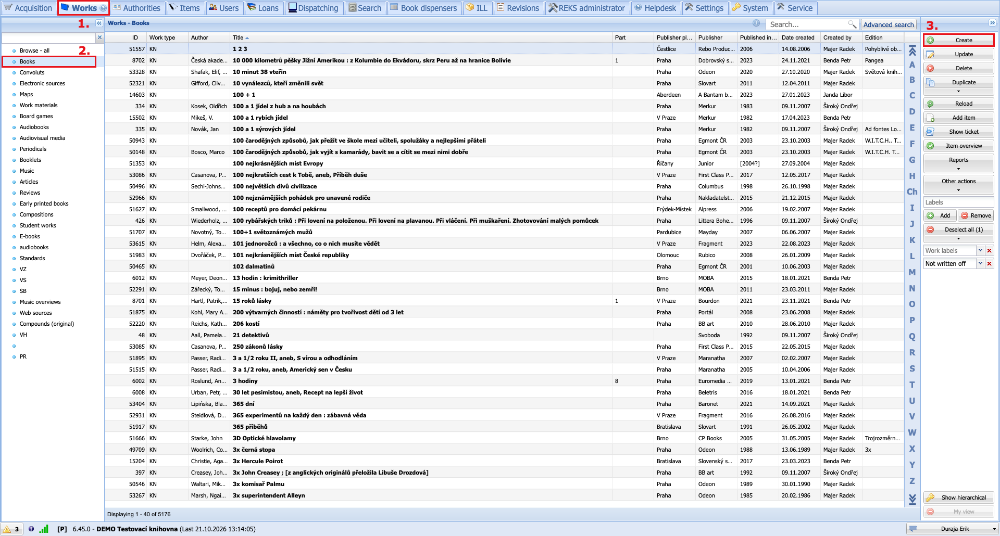The width and height of the screenshot is (1000, 536).
Task: Select the row titled 102 dalmatinů
Action: pos(504,267)
